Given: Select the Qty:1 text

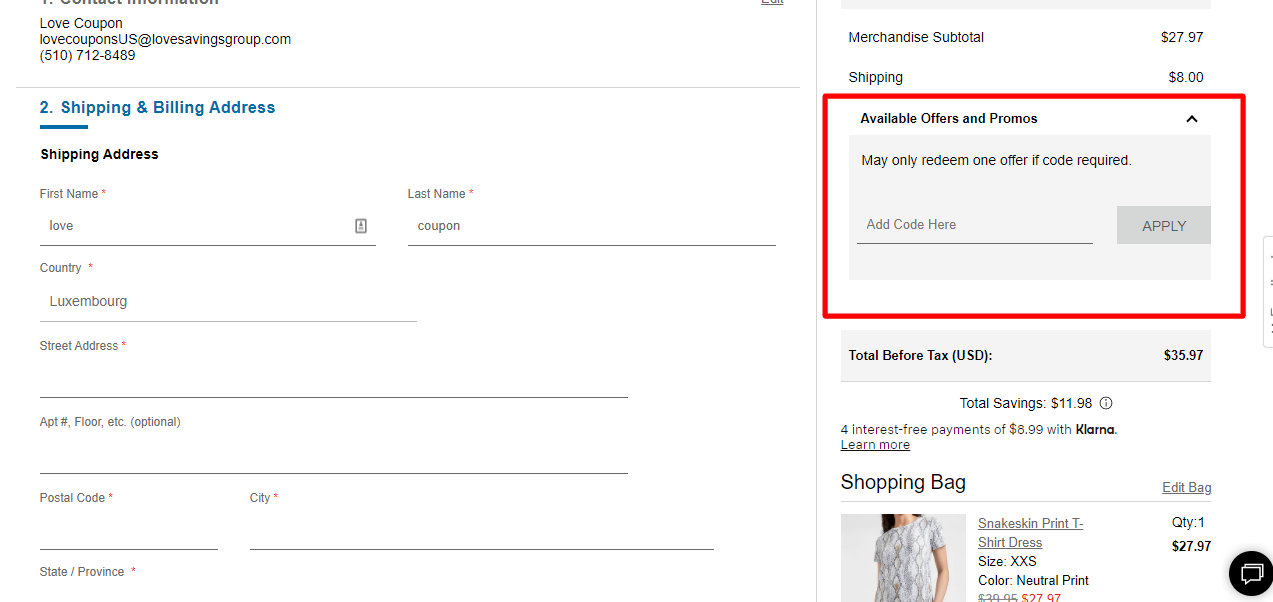Looking at the screenshot, I should (x=1188, y=522).
